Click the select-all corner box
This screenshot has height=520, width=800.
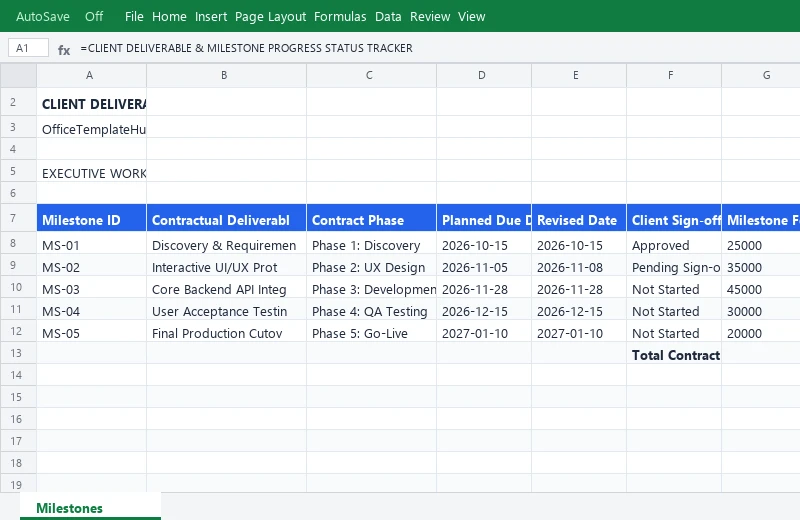18,76
